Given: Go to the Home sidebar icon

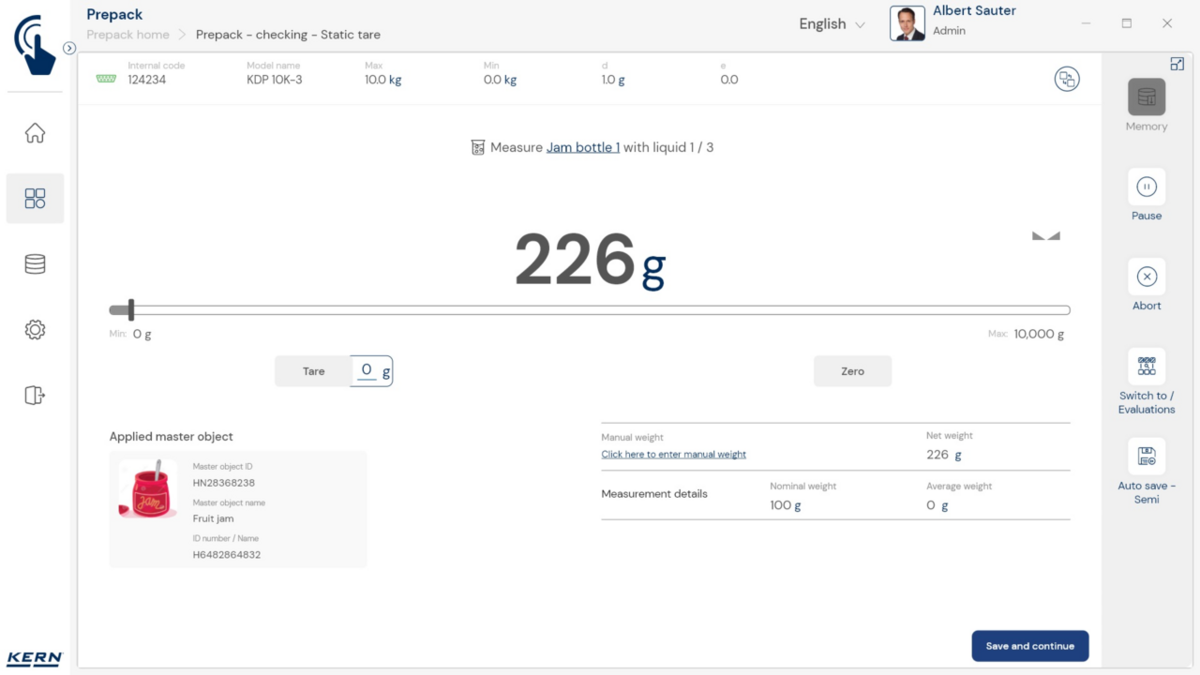Looking at the screenshot, I should click(35, 133).
